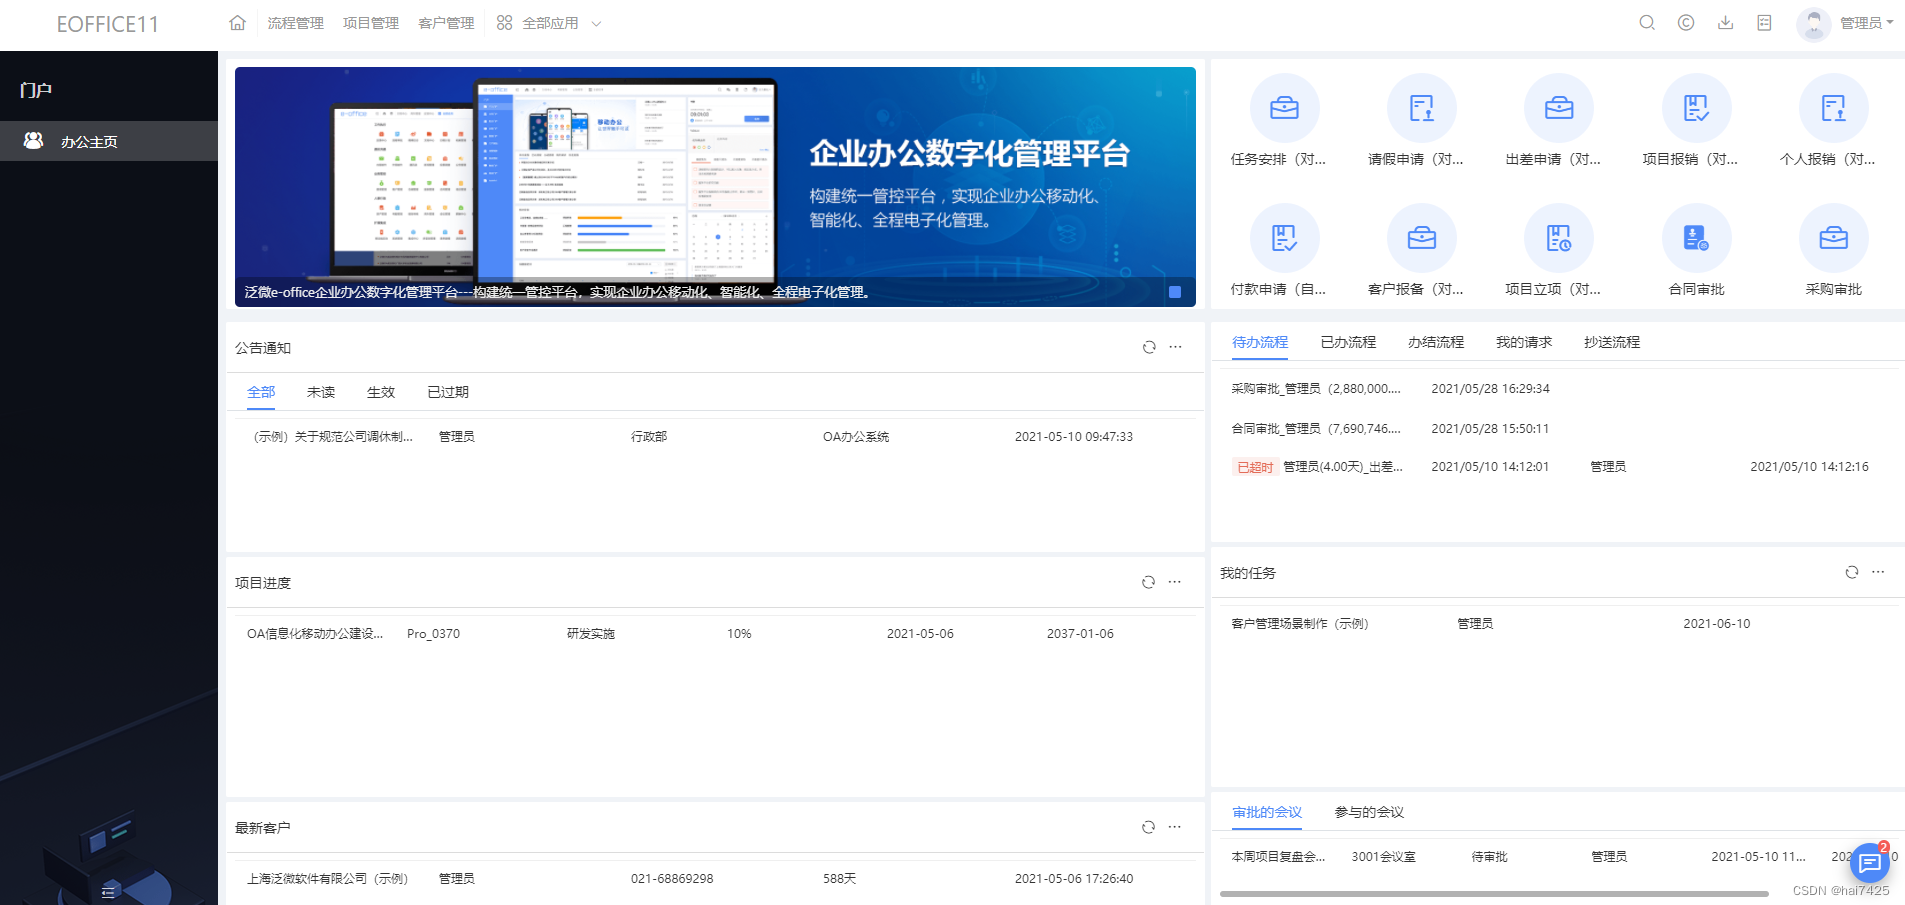Refresh the 公告通知 panel

click(x=1148, y=347)
